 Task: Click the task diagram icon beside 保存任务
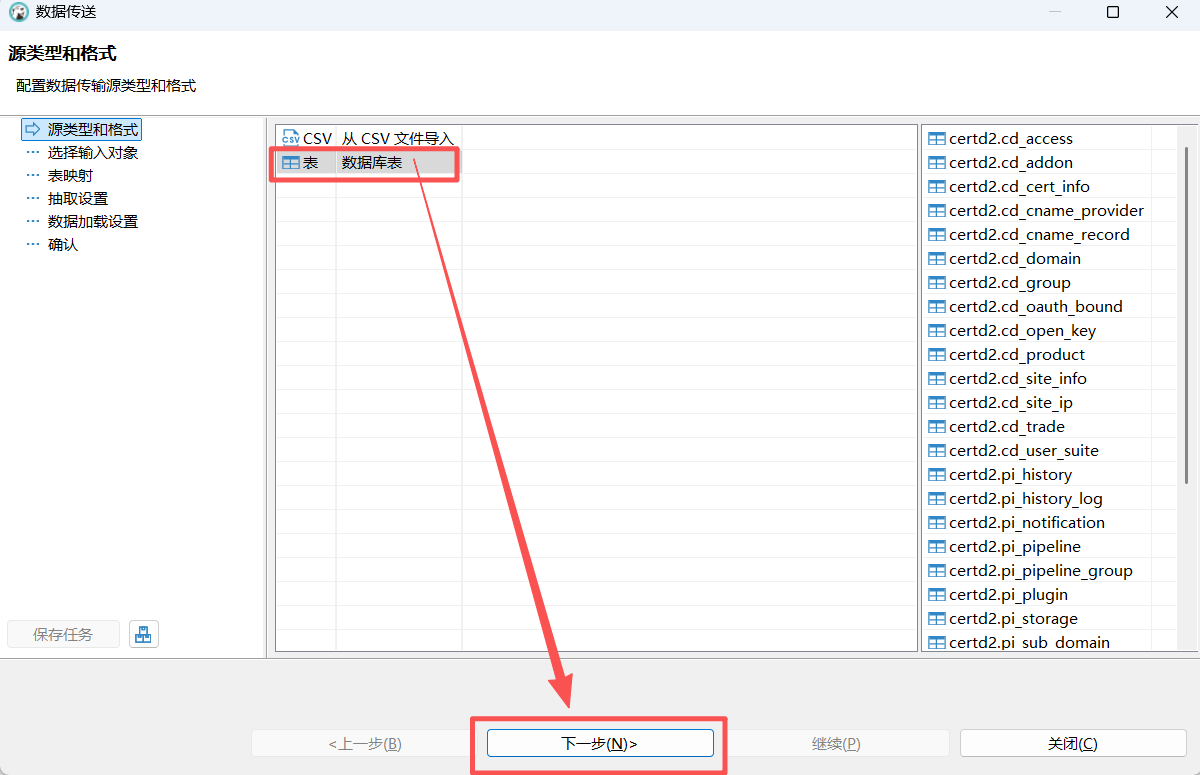(144, 634)
